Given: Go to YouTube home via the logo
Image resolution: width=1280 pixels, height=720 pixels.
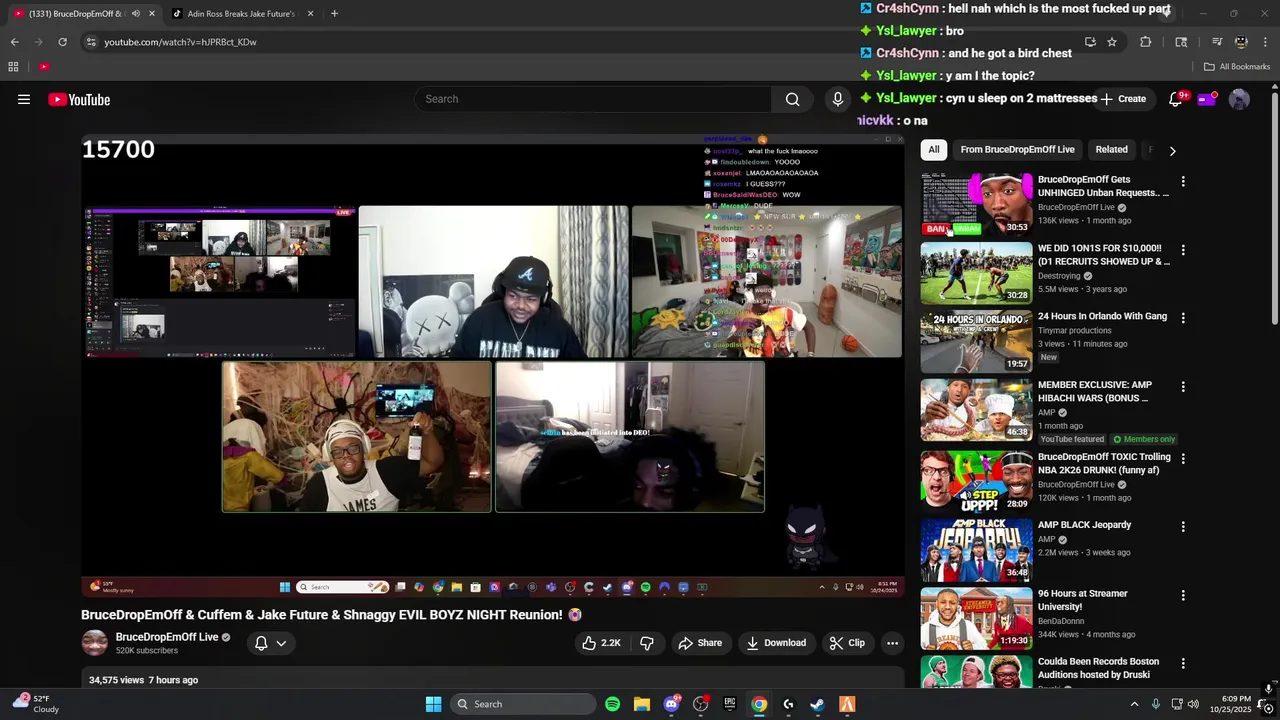Looking at the screenshot, I should [79, 99].
